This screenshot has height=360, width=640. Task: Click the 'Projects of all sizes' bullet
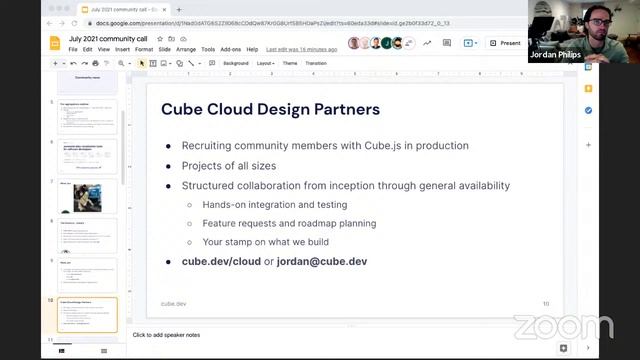tap(229, 166)
